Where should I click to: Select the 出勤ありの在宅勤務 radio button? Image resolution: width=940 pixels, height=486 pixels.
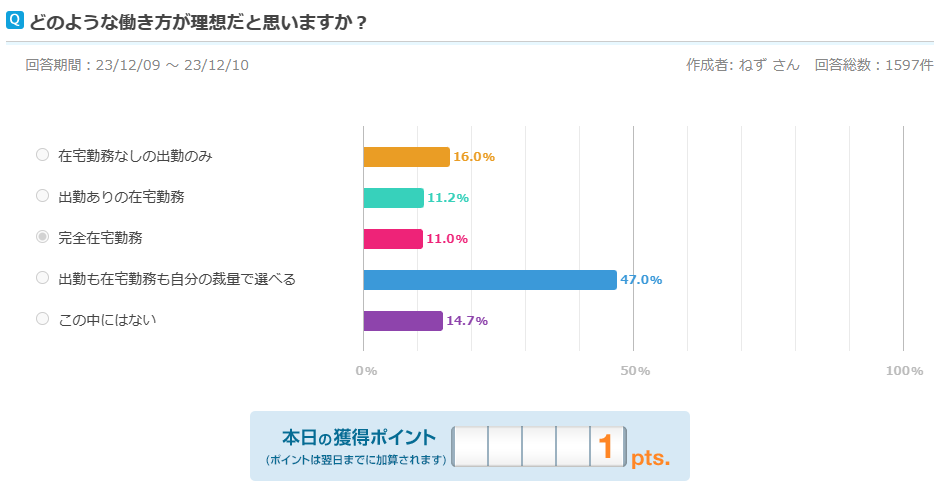pos(42,196)
